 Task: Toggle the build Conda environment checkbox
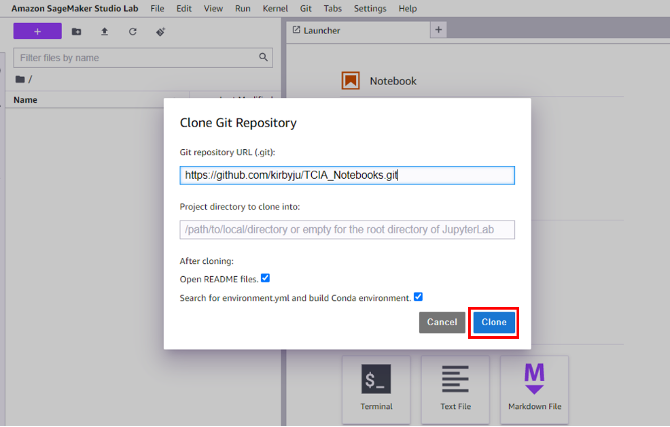418,297
